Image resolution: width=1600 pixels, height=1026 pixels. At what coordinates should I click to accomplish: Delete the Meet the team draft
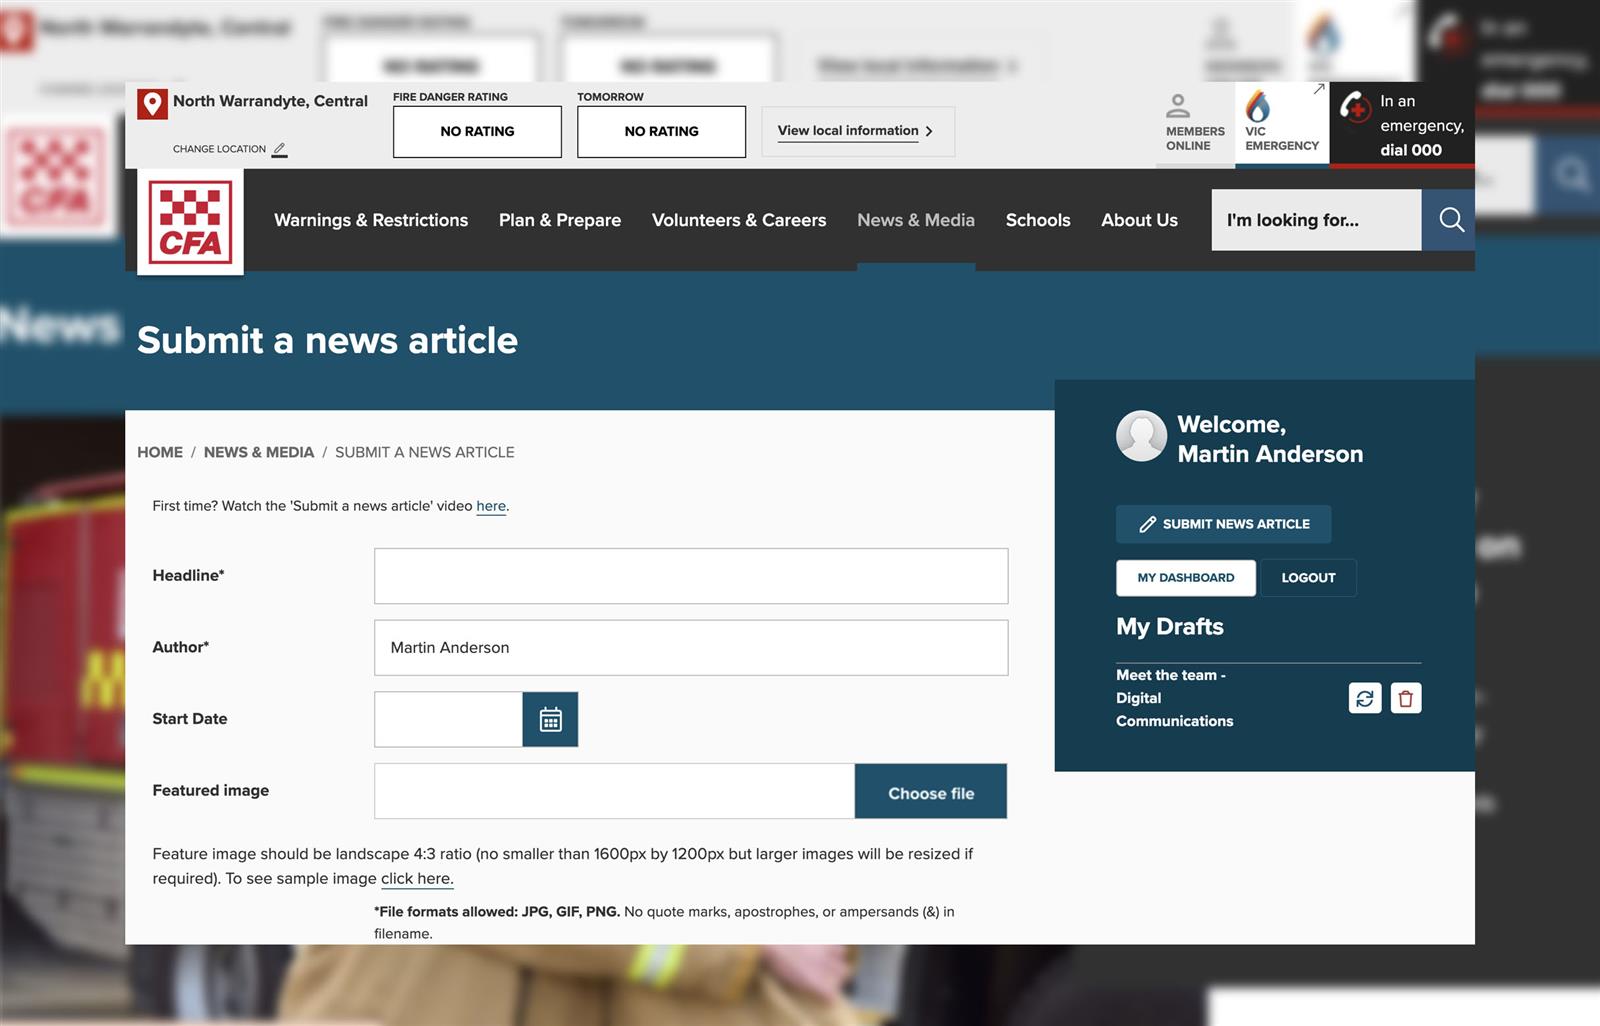point(1406,698)
